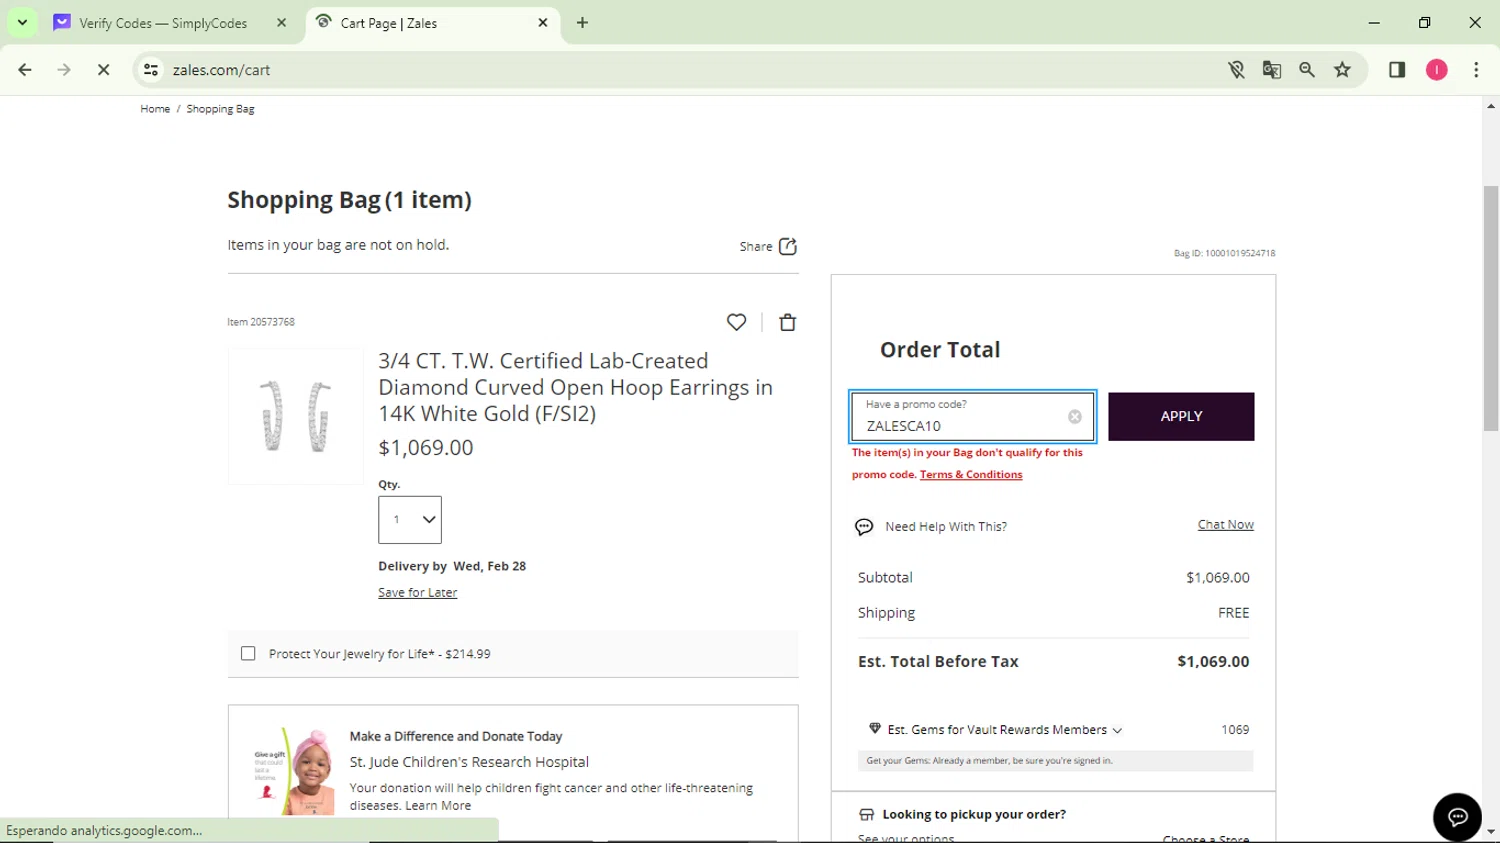
Task: Open site information icon in address bar
Action: point(151,70)
